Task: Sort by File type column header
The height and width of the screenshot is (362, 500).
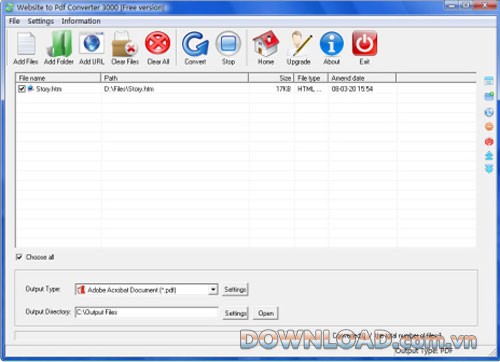Action: pos(311,78)
